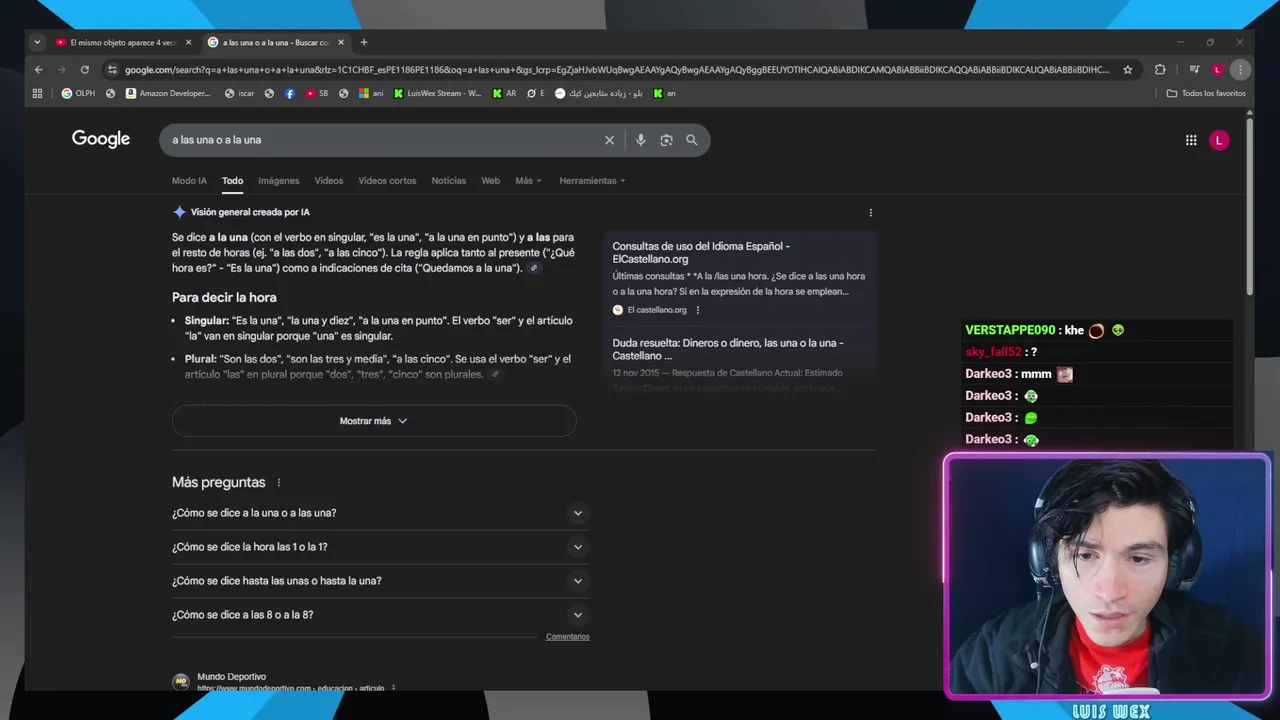Screen dimensions: 1280x720
Task: Expand the Más search filter dropdown
Action: [x=528, y=181]
